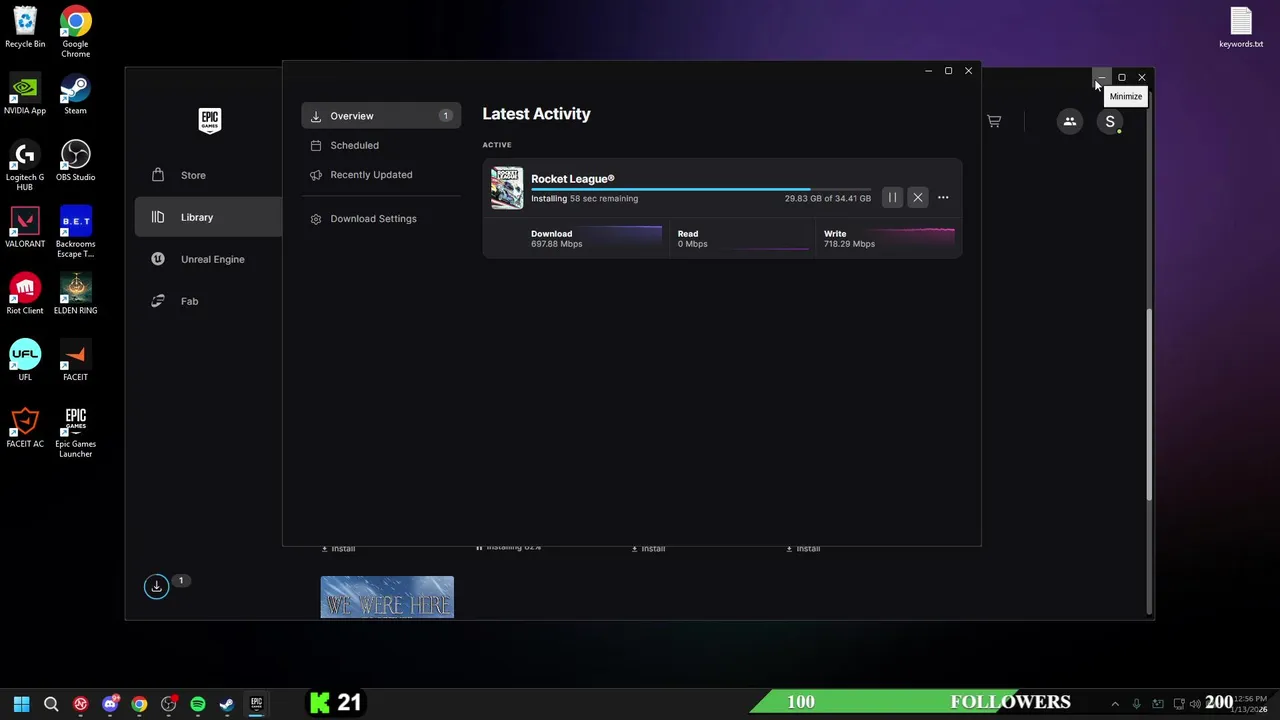Image resolution: width=1280 pixels, height=720 pixels.
Task: Open the Windows Start menu
Action: [21, 704]
